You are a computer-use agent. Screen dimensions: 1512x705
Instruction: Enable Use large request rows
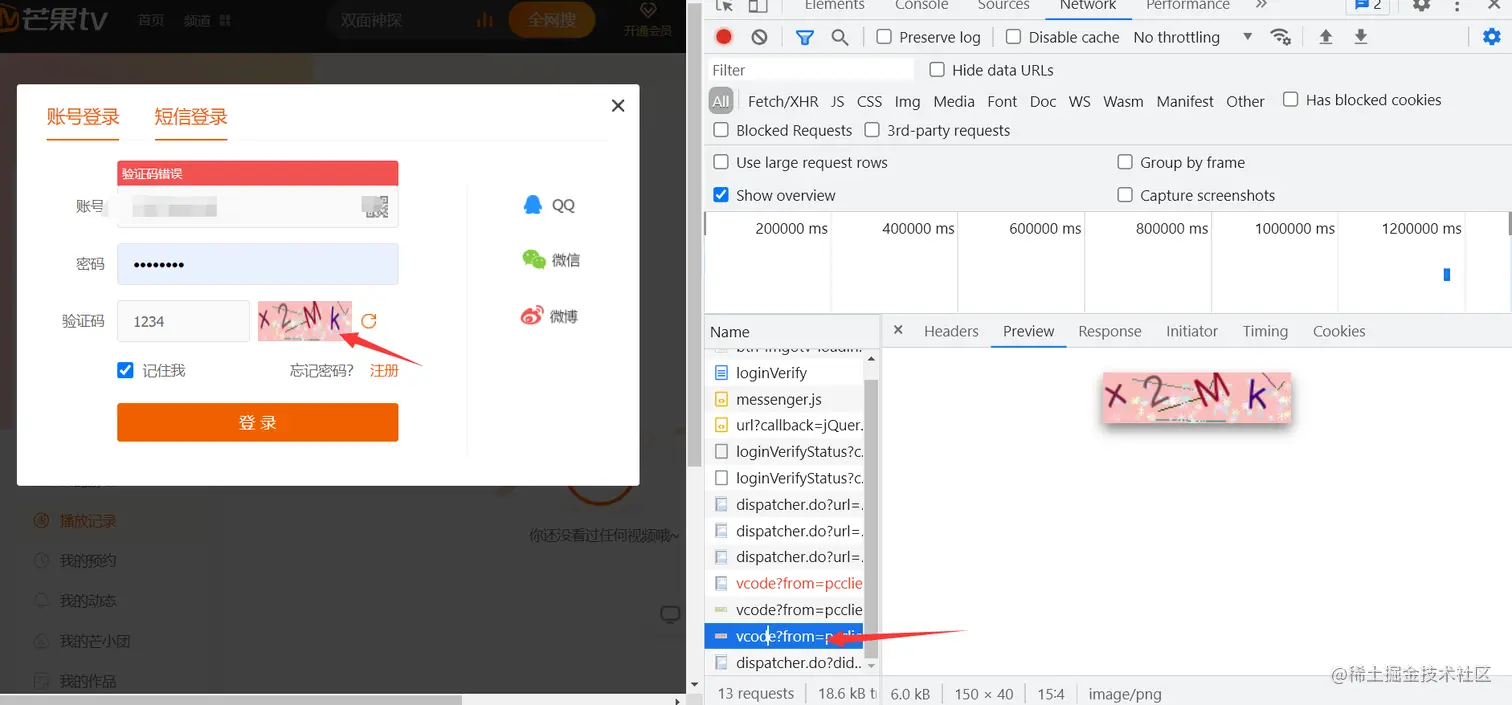click(x=721, y=162)
